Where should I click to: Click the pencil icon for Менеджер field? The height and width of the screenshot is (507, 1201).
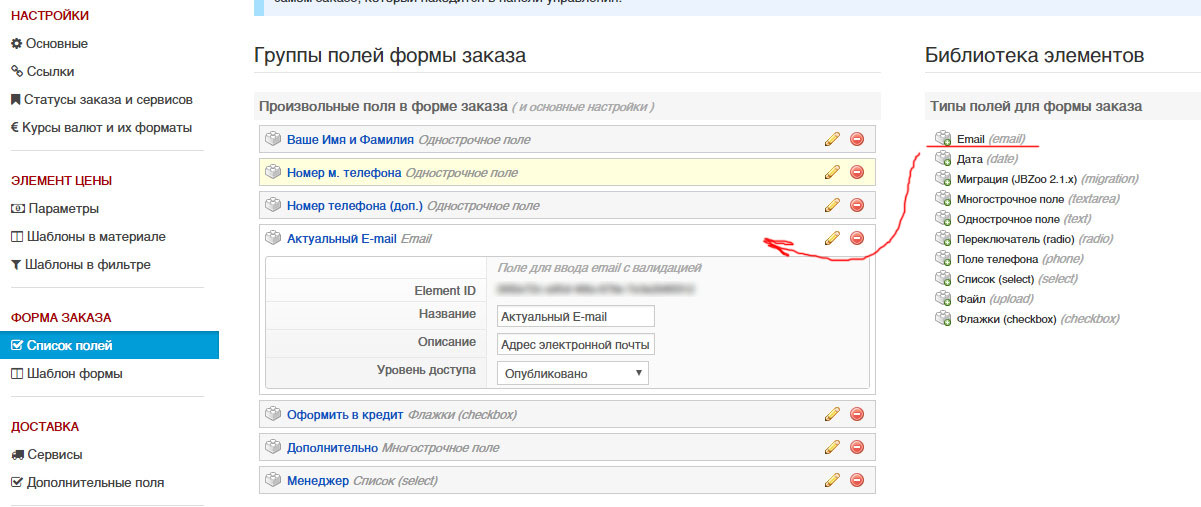pyautogui.click(x=832, y=480)
